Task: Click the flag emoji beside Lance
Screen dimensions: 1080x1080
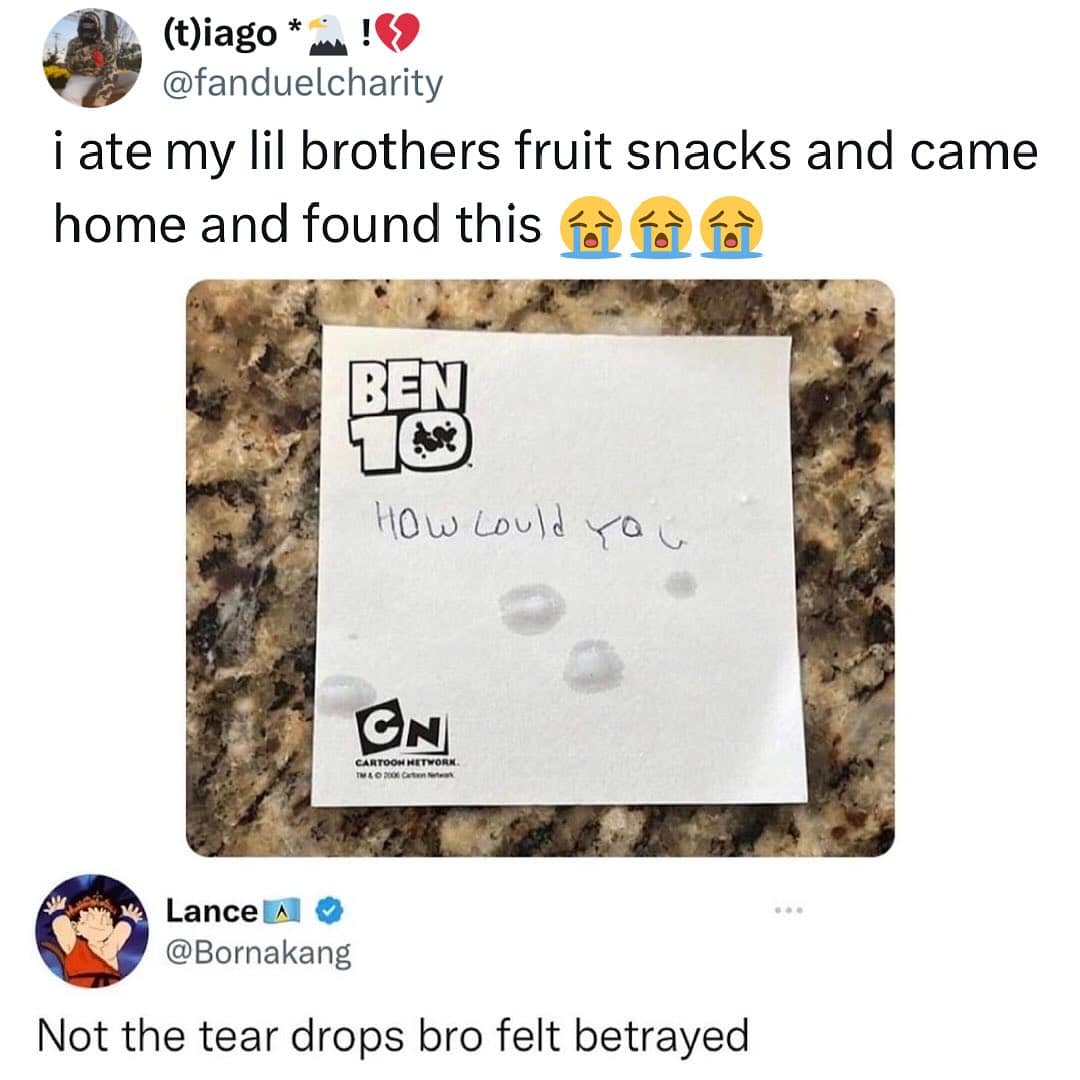Action: coord(281,911)
